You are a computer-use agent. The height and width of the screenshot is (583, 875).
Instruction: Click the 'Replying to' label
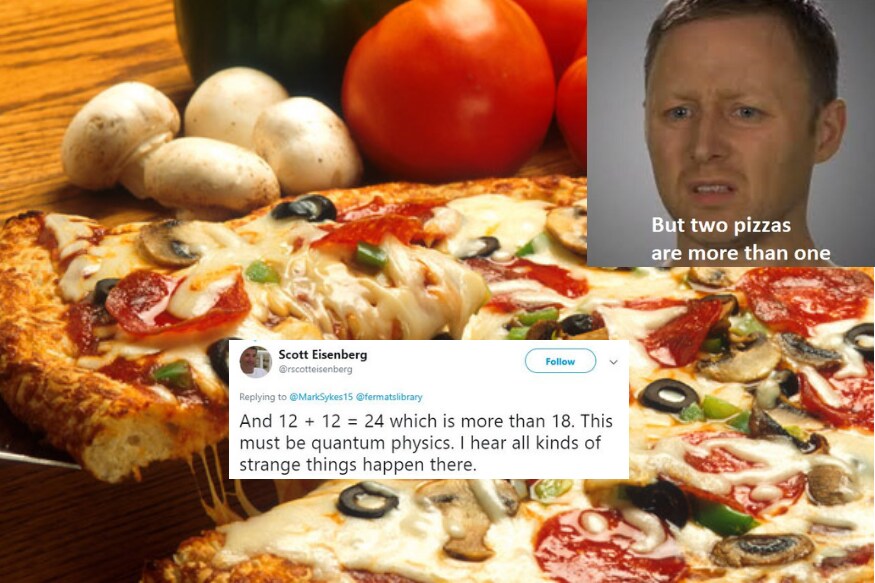tap(263, 397)
